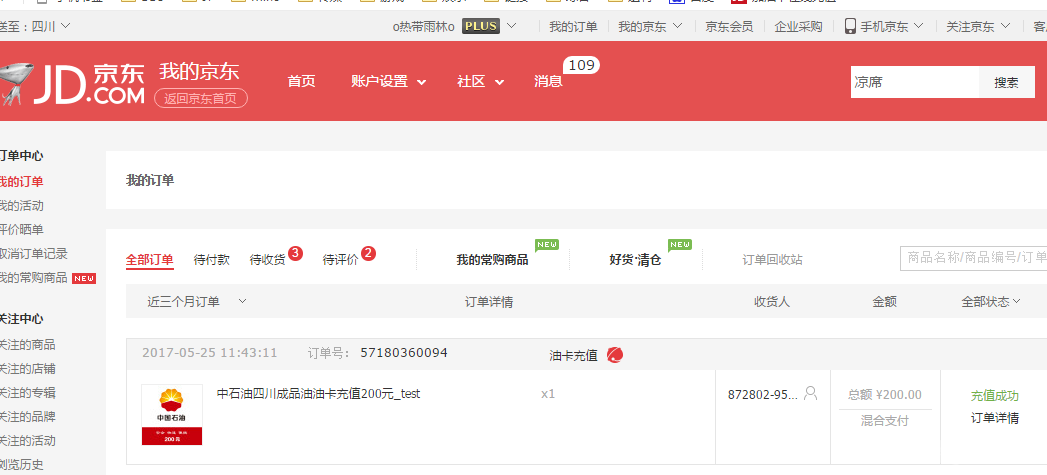Expand the 送至：四川 location dropdown
The image size is (1047, 475).
(x=35, y=26)
